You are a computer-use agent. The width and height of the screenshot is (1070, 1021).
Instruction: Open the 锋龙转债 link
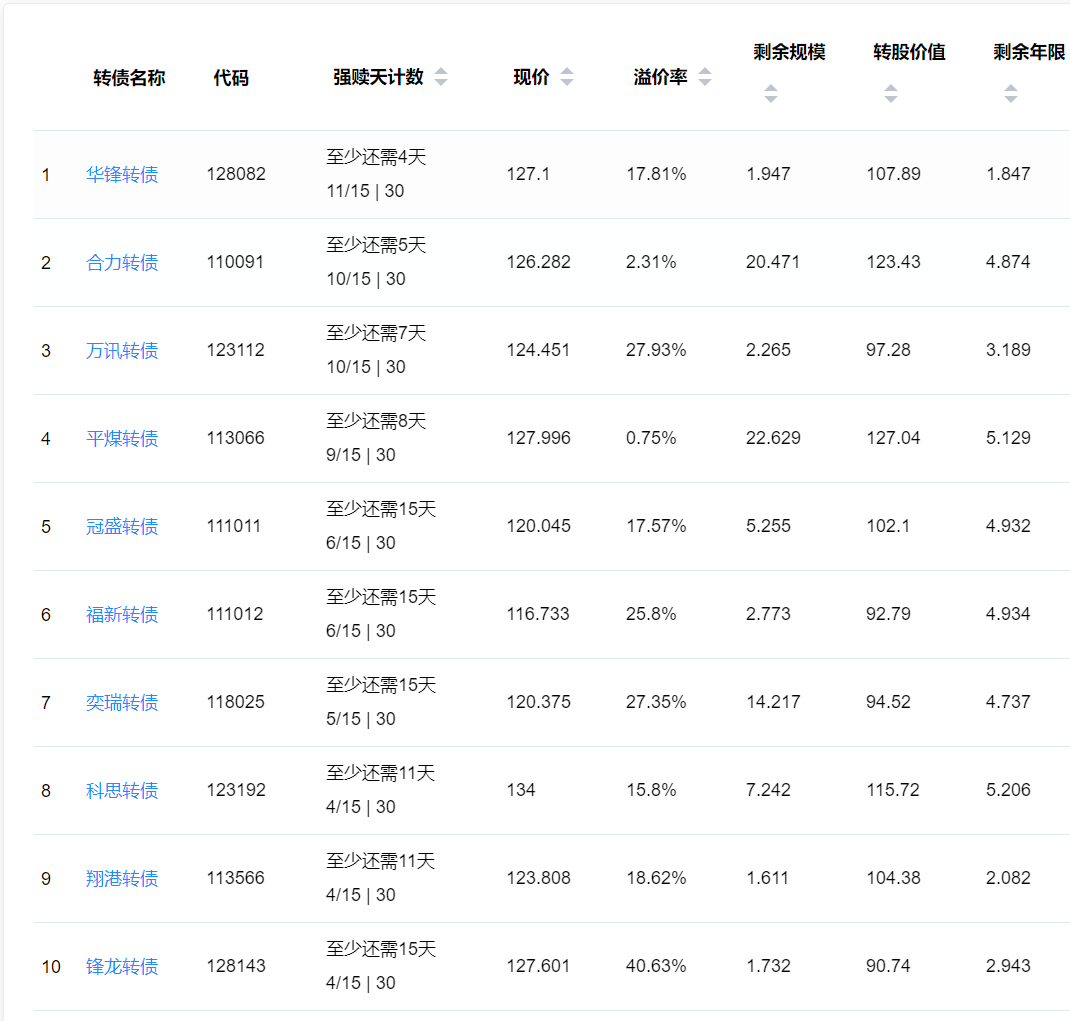[x=122, y=967]
